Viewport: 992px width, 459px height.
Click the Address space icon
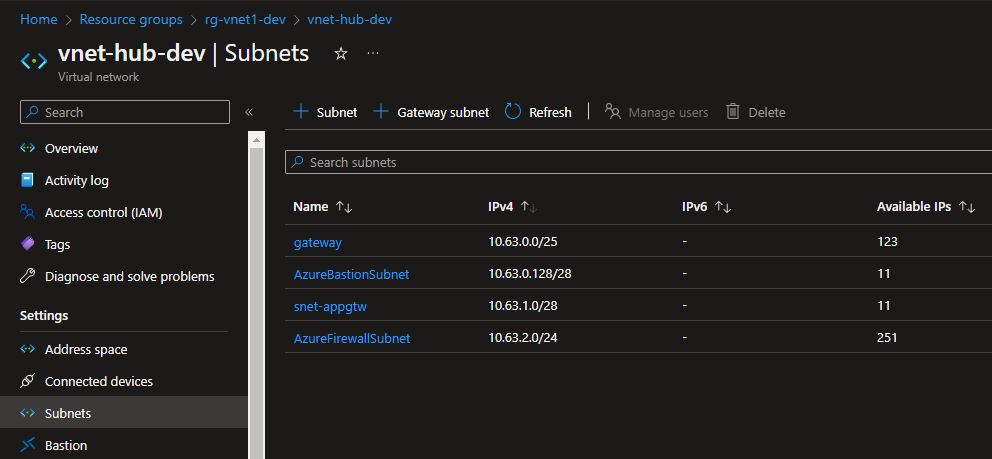tap(27, 349)
